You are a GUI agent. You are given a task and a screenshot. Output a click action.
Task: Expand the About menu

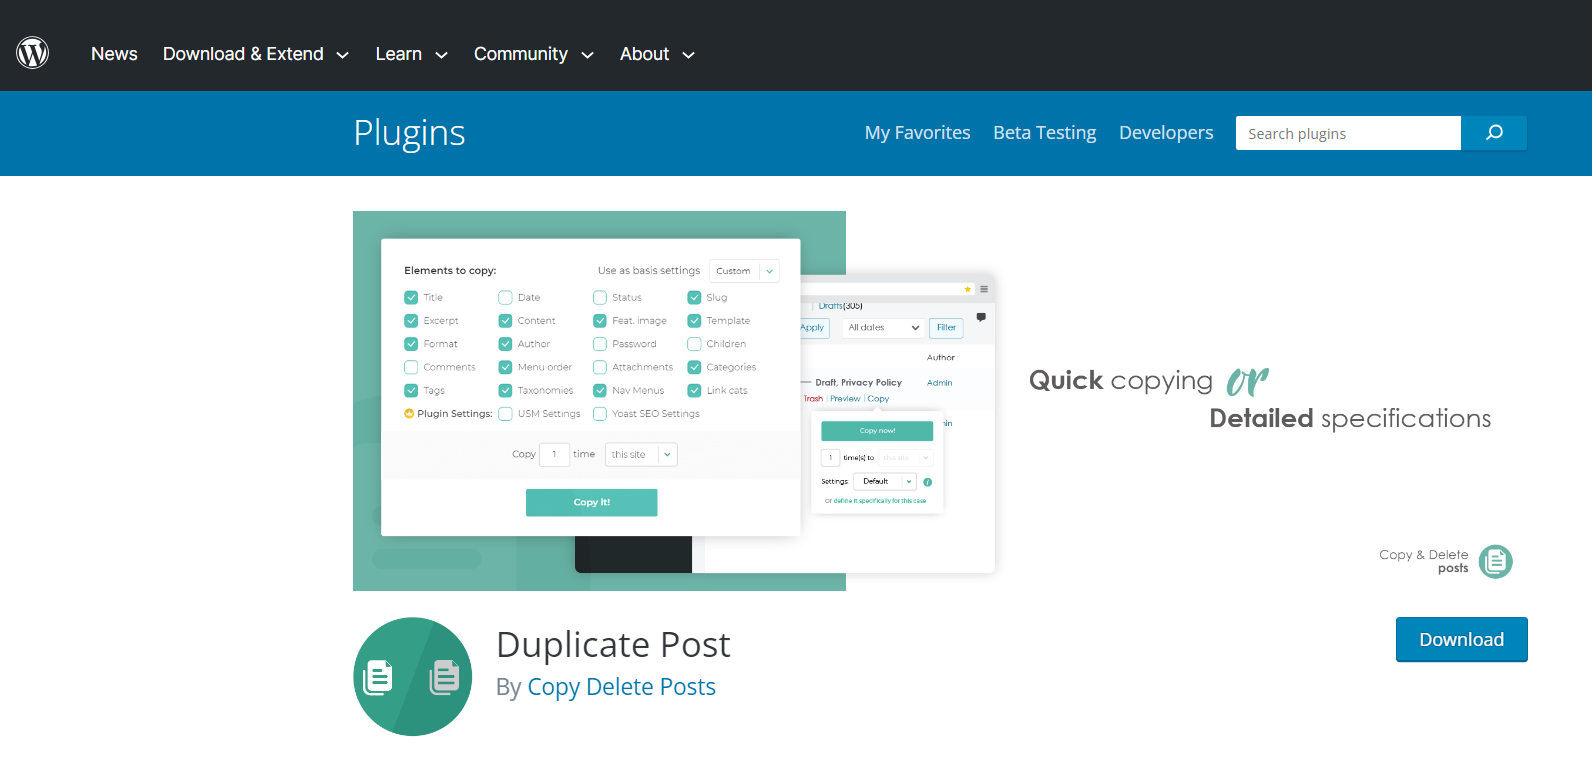point(657,54)
